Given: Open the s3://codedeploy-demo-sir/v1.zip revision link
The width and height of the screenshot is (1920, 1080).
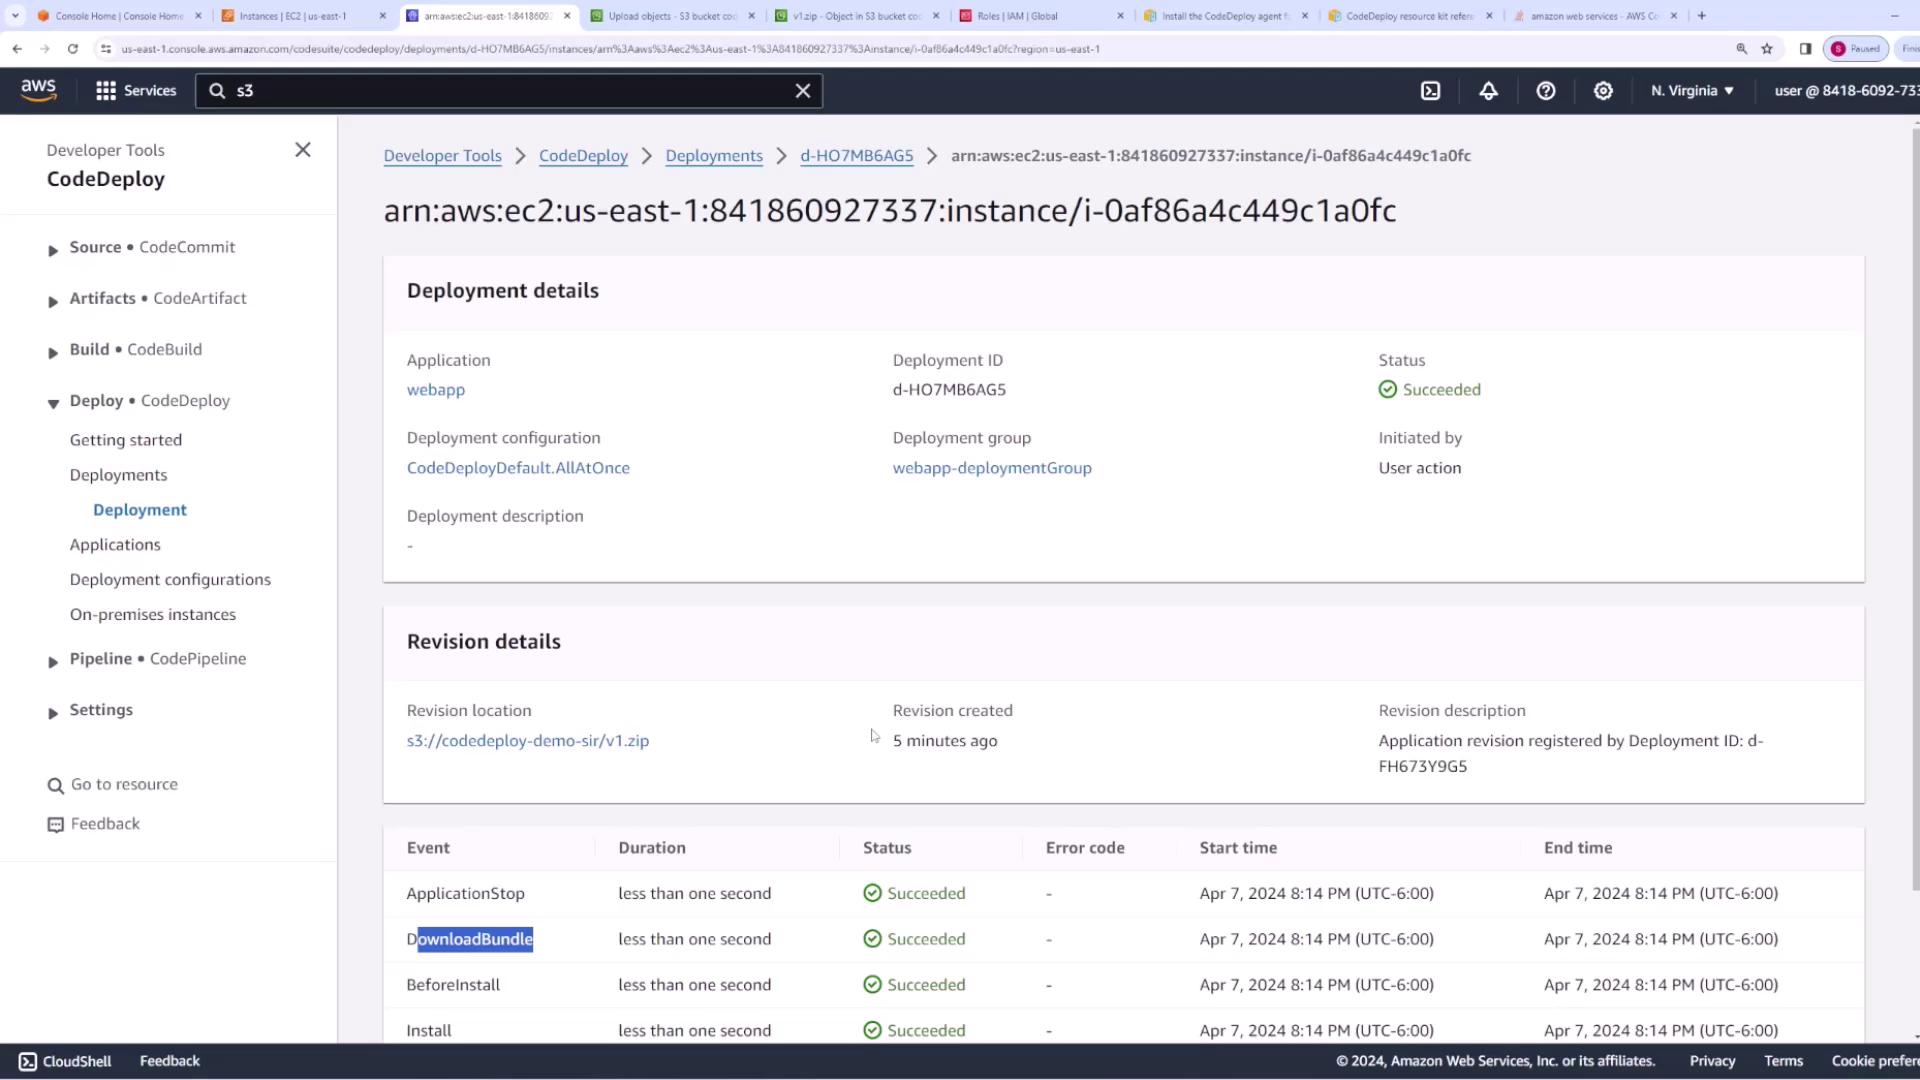Looking at the screenshot, I should click(x=527, y=741).
